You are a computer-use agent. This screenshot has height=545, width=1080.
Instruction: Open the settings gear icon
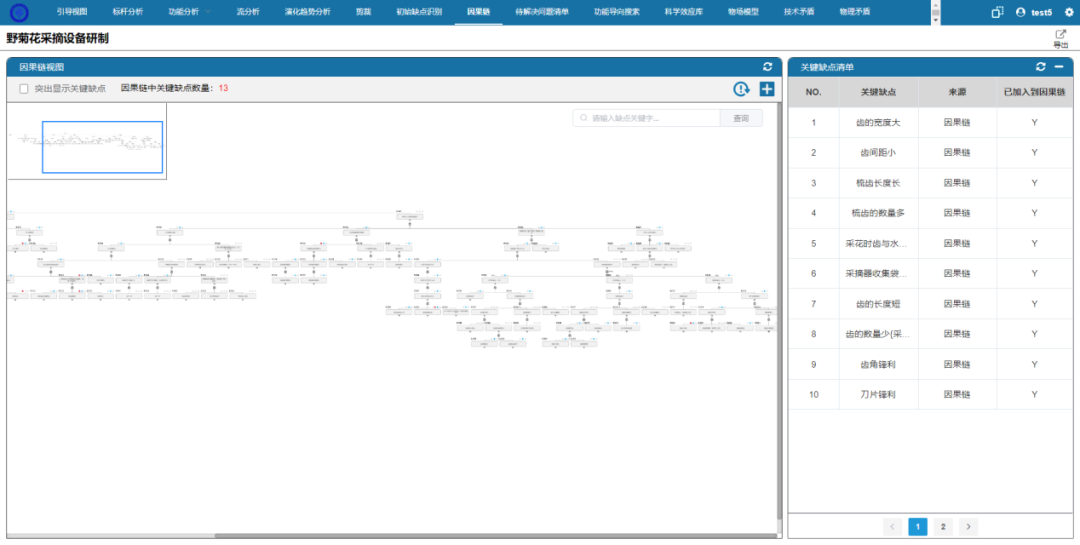1068,12
